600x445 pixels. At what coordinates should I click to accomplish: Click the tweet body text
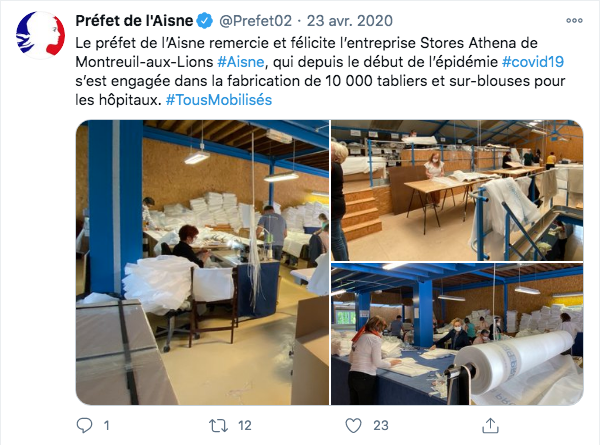(x=320, y=72)
